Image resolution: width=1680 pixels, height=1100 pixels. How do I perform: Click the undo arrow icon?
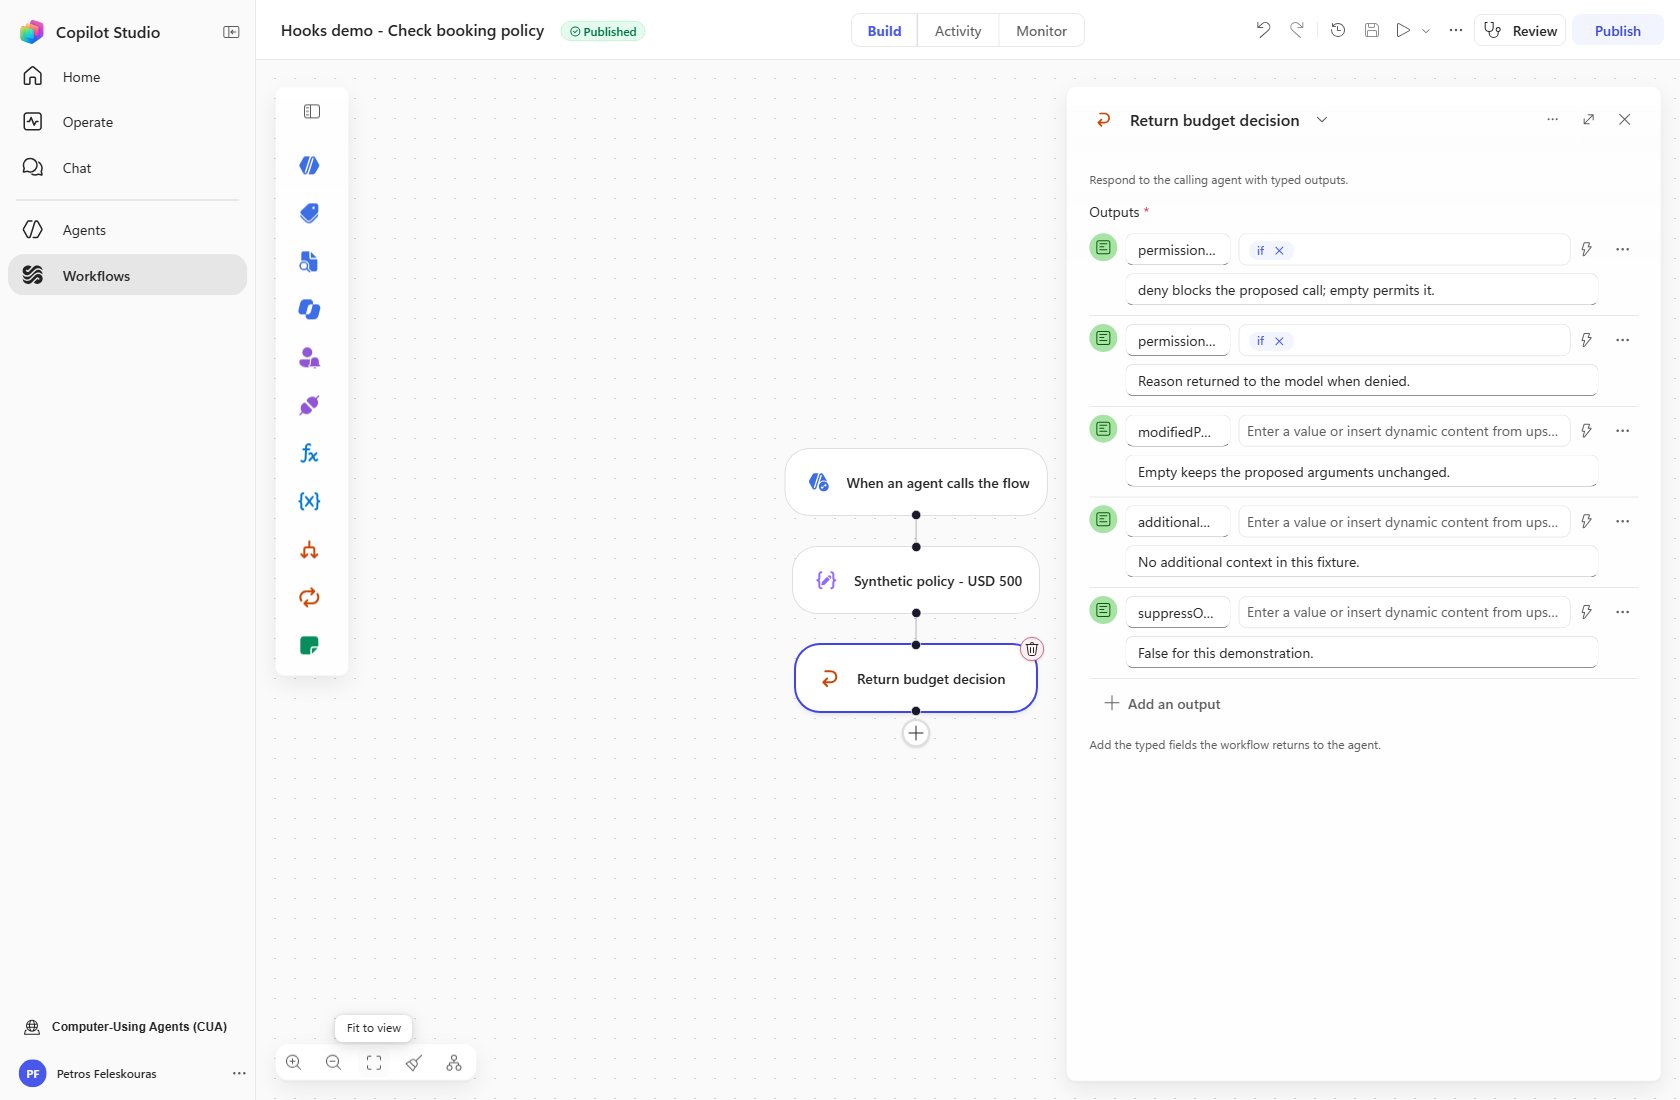(1263, 30)
